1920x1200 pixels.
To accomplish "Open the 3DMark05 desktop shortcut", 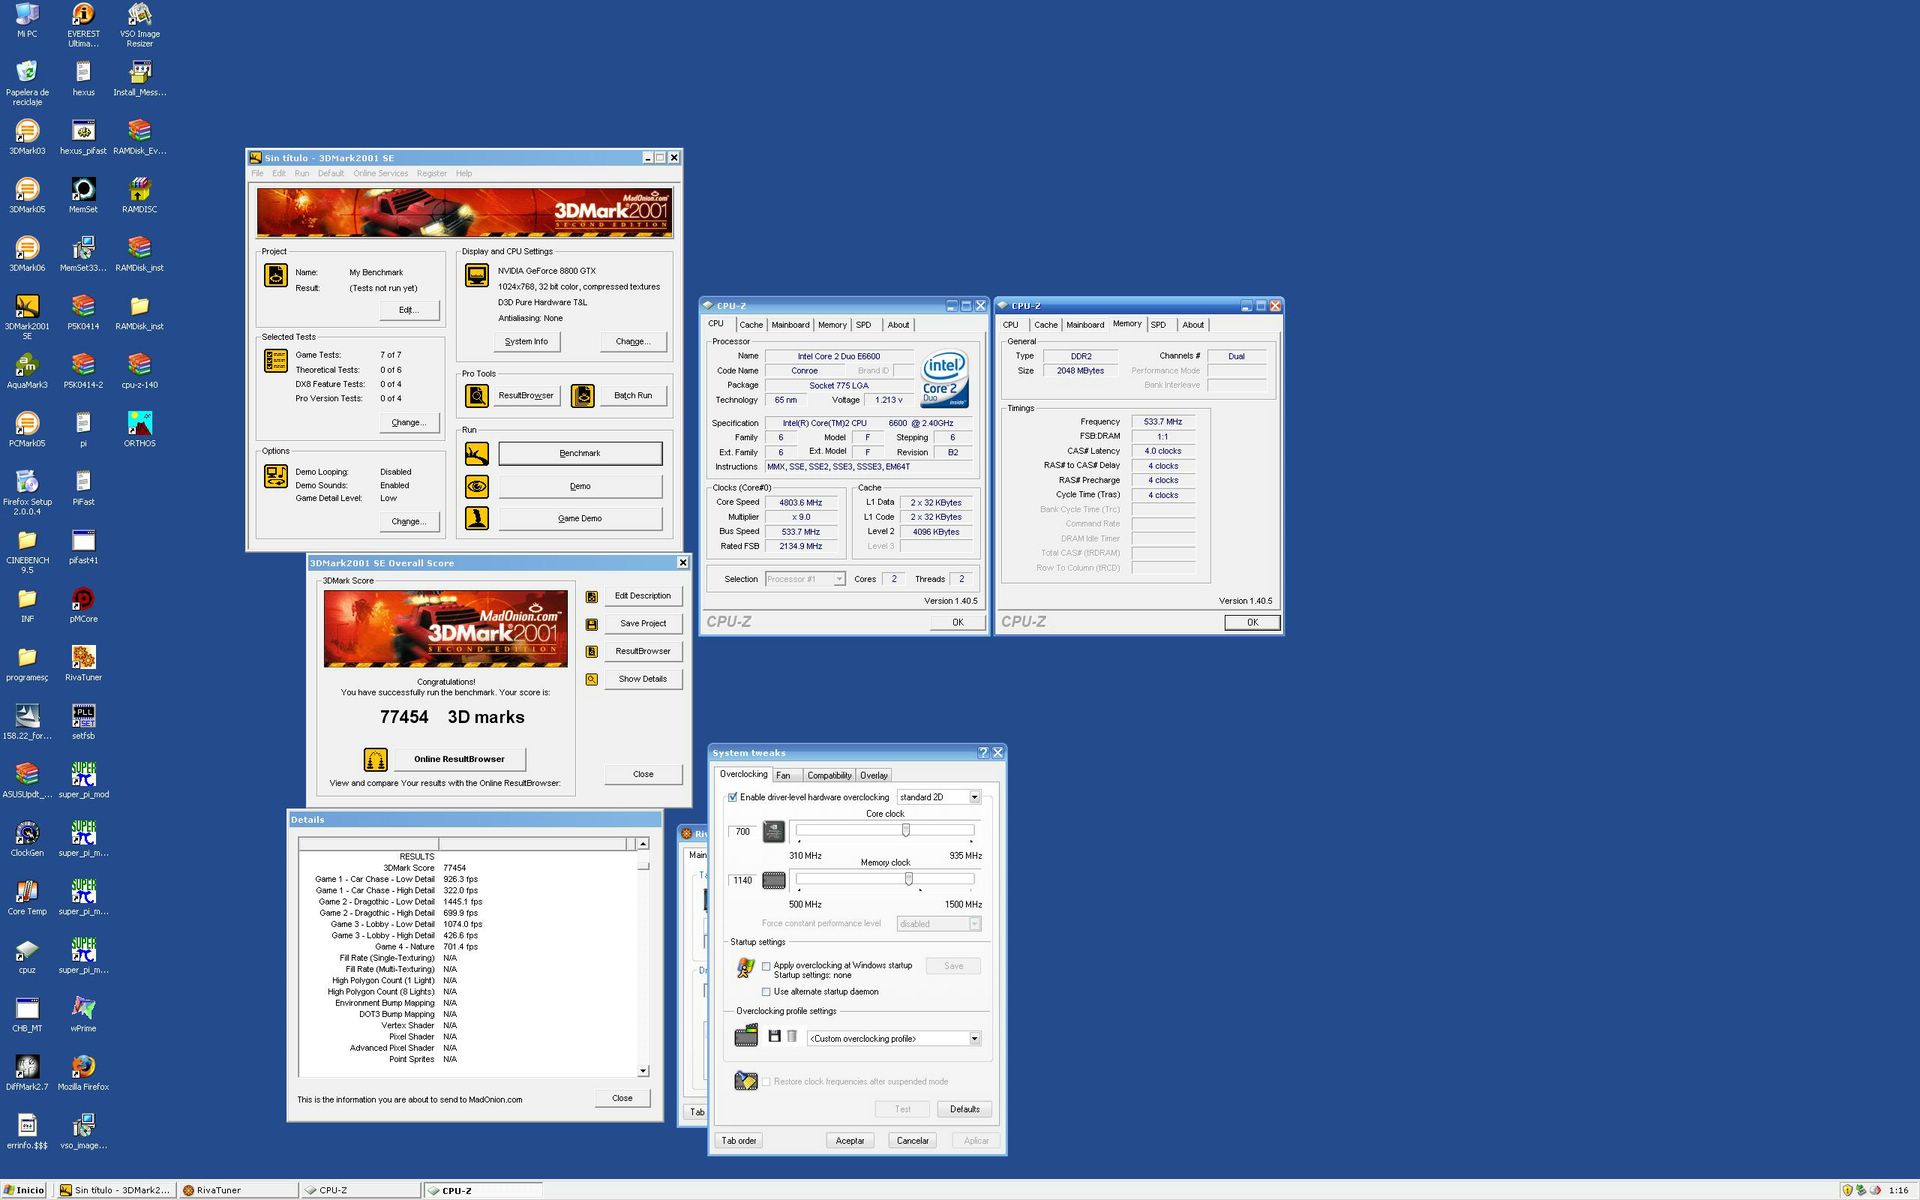I will 27,196.
